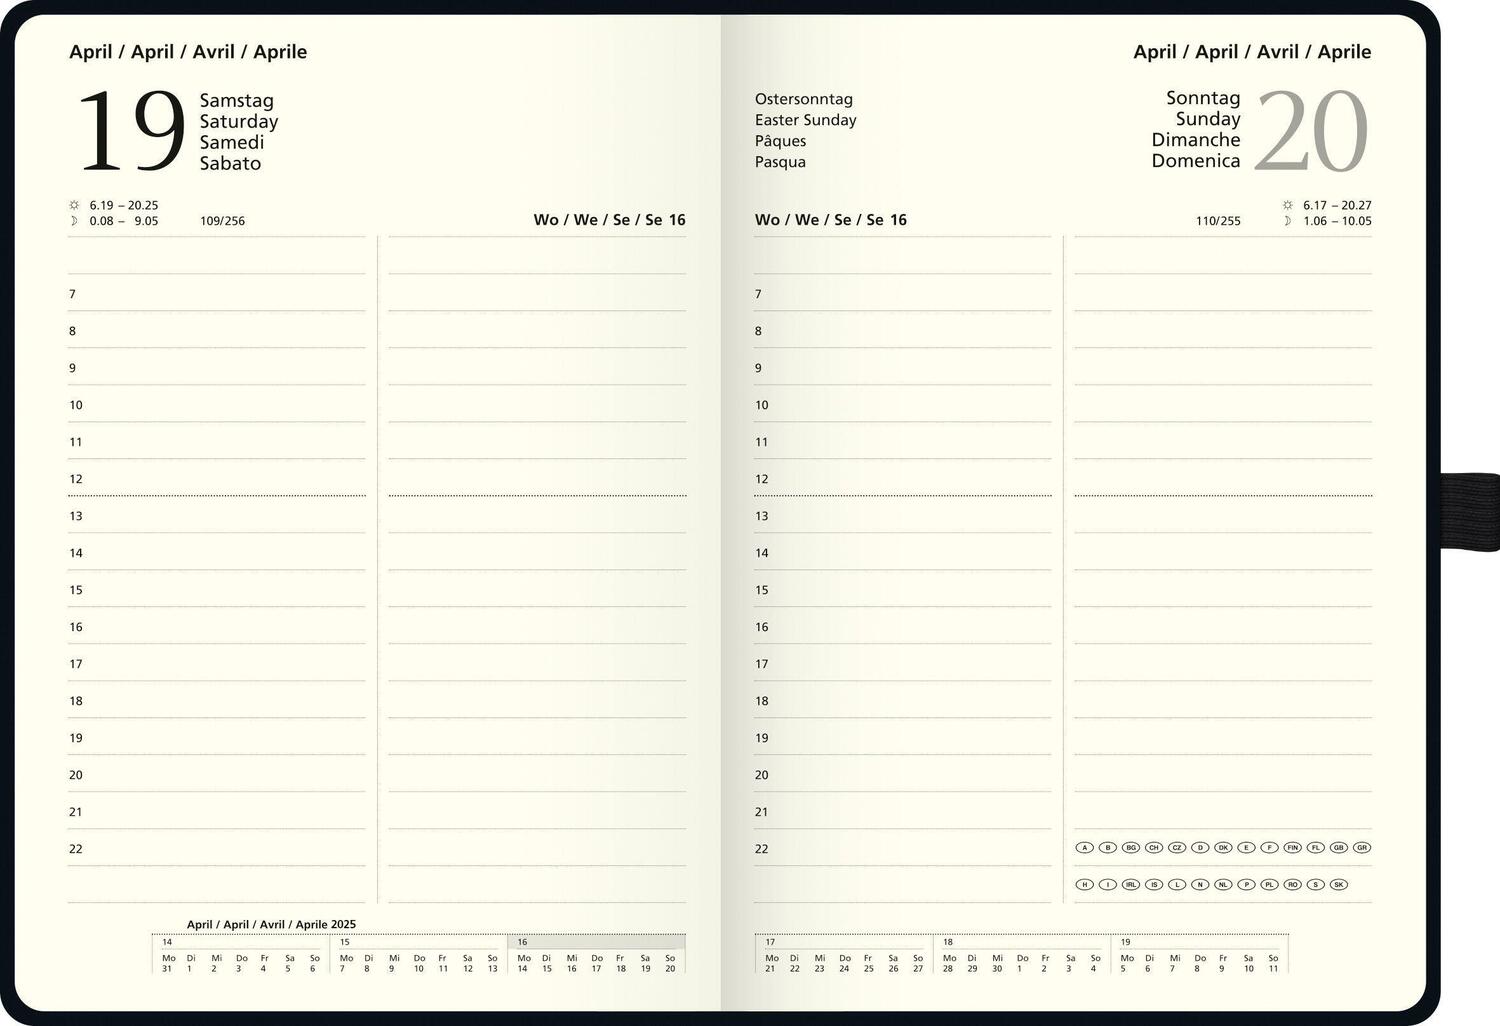Click the oval country code GR

point(1362,848)
